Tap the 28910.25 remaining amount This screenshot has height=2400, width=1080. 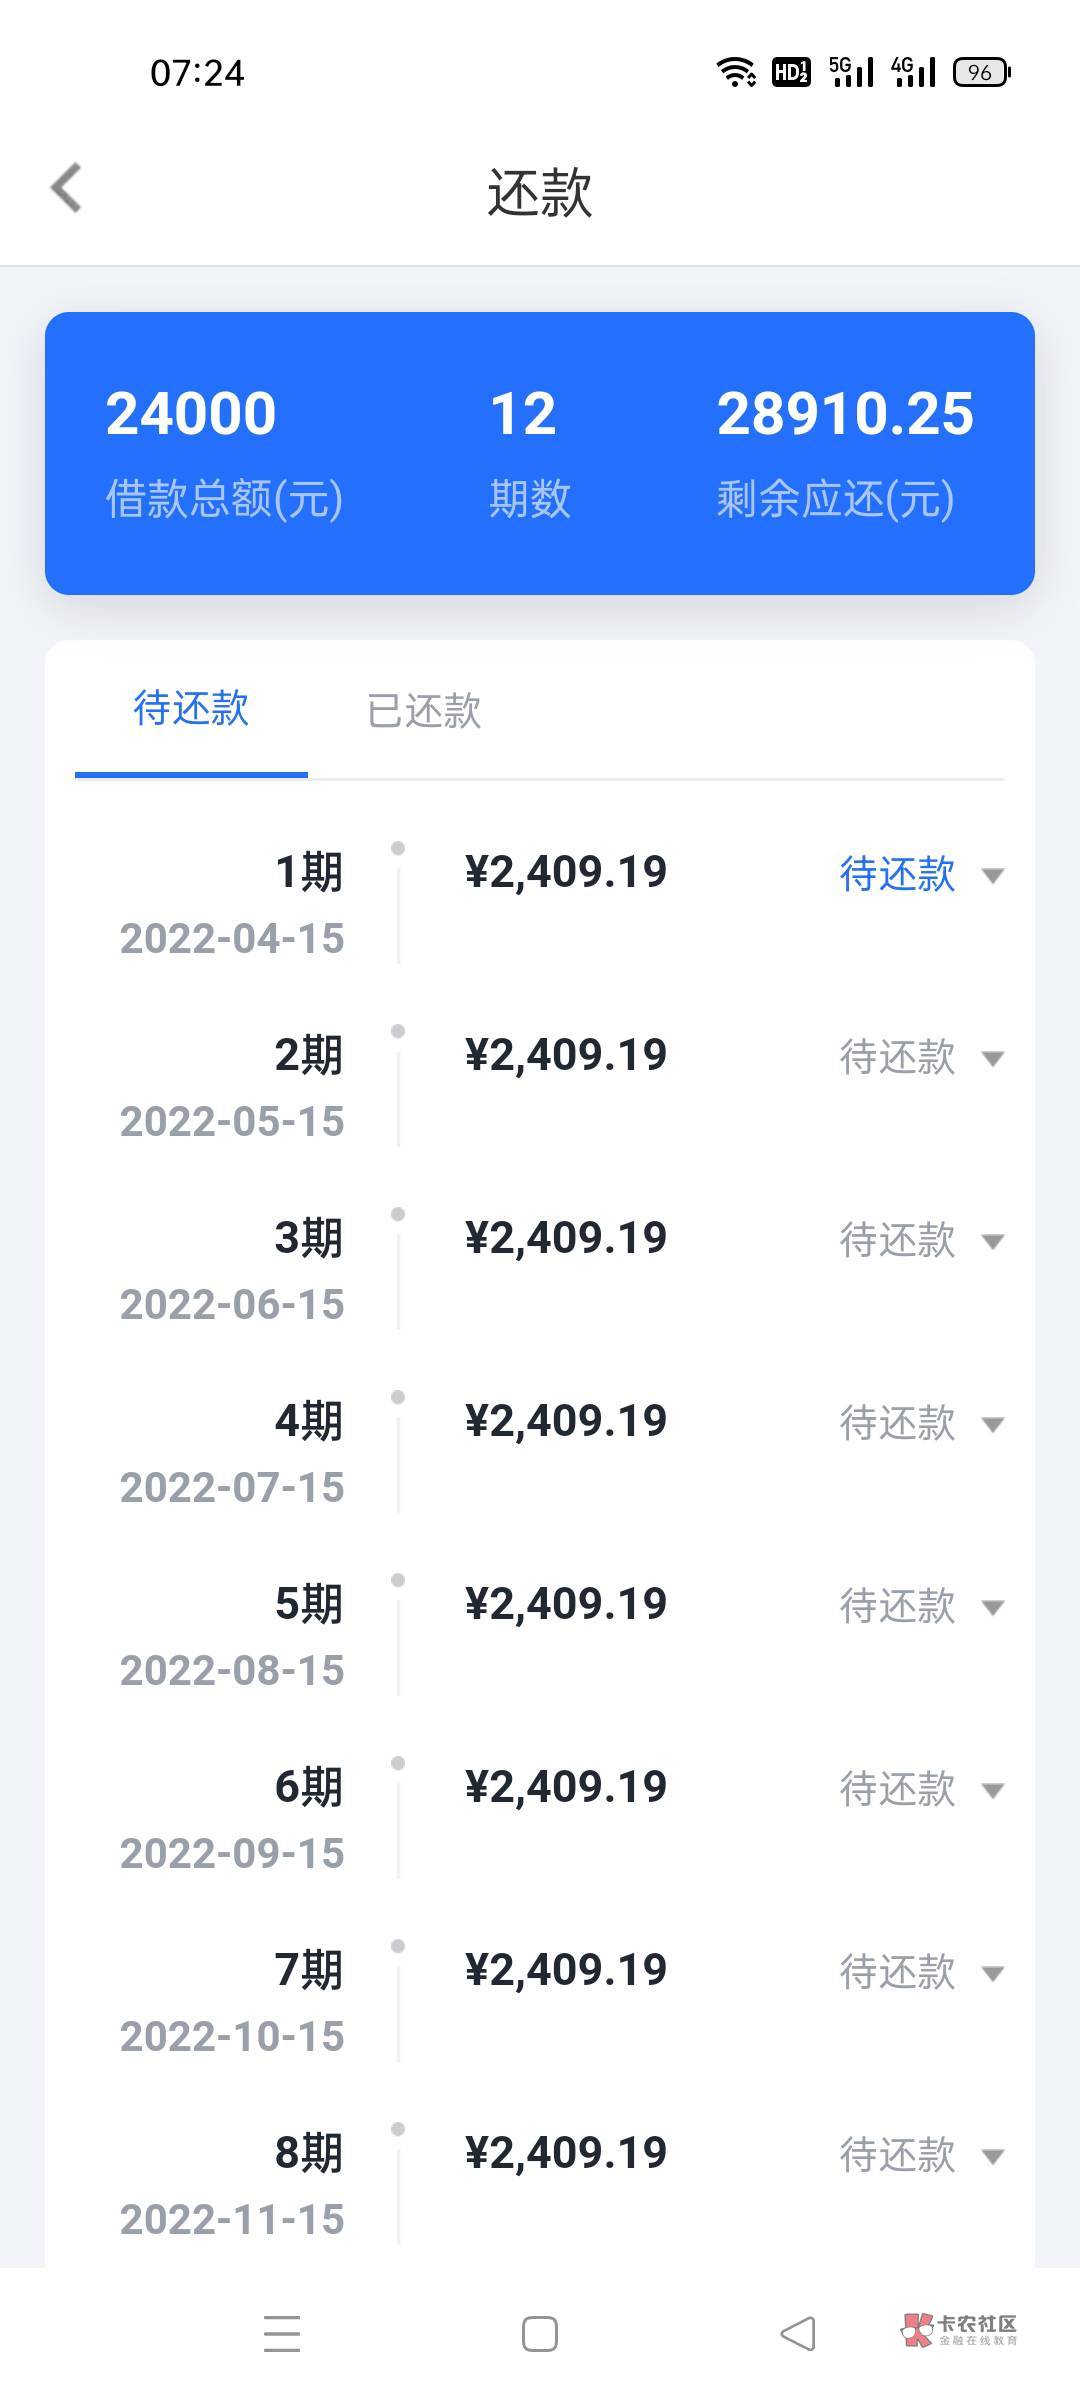pos(845,414)
